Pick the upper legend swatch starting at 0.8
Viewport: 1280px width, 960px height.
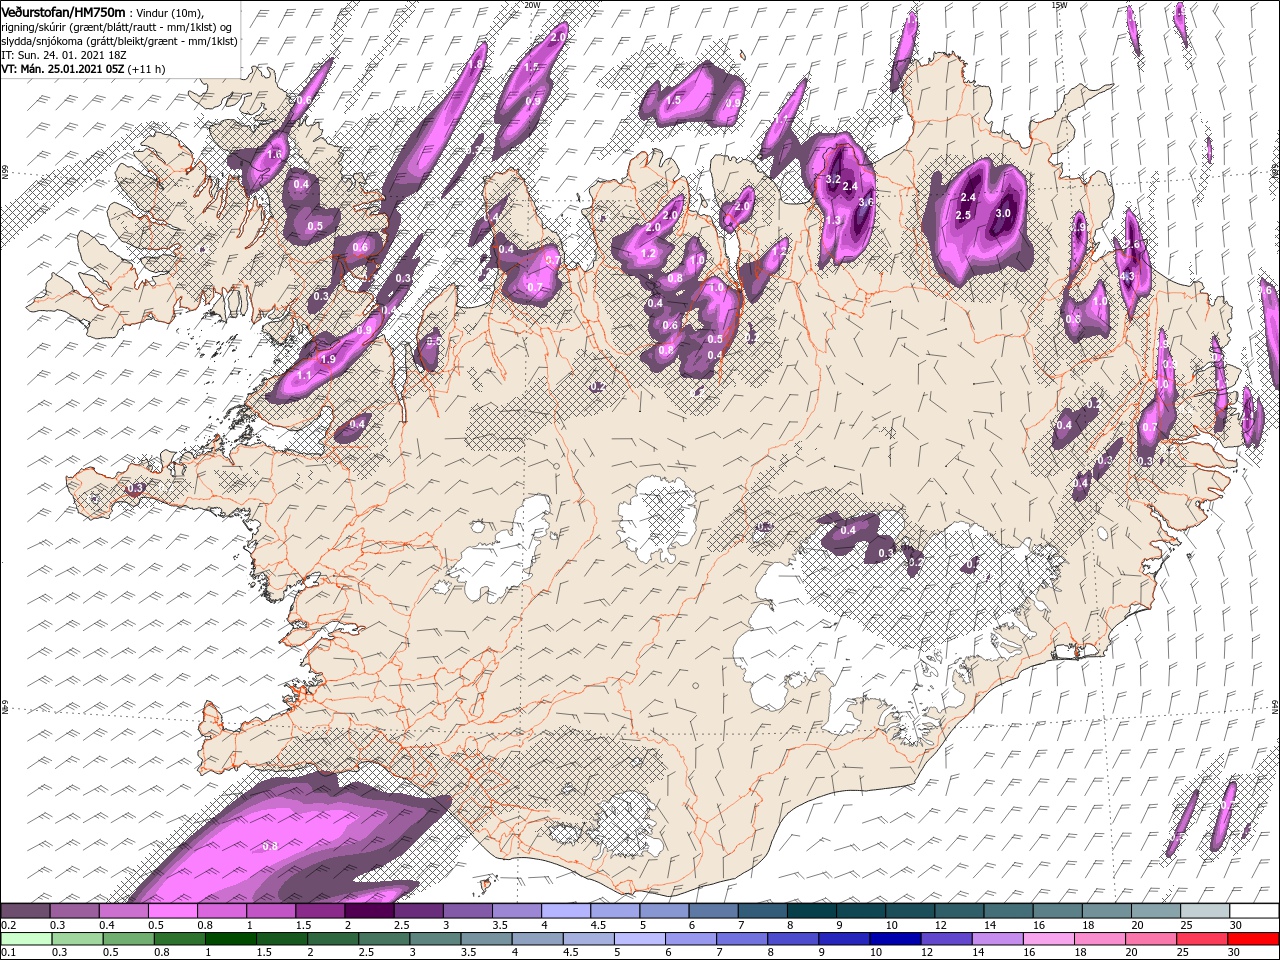coord(222,911)
